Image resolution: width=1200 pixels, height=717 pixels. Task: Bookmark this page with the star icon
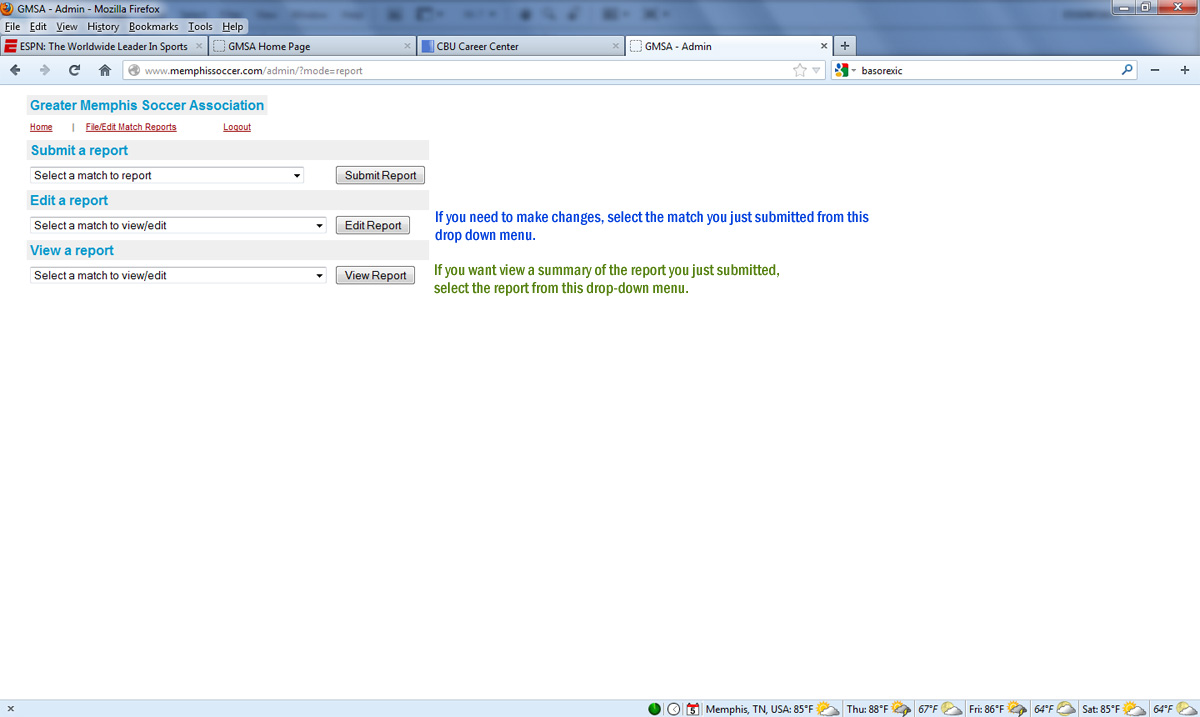799,70
